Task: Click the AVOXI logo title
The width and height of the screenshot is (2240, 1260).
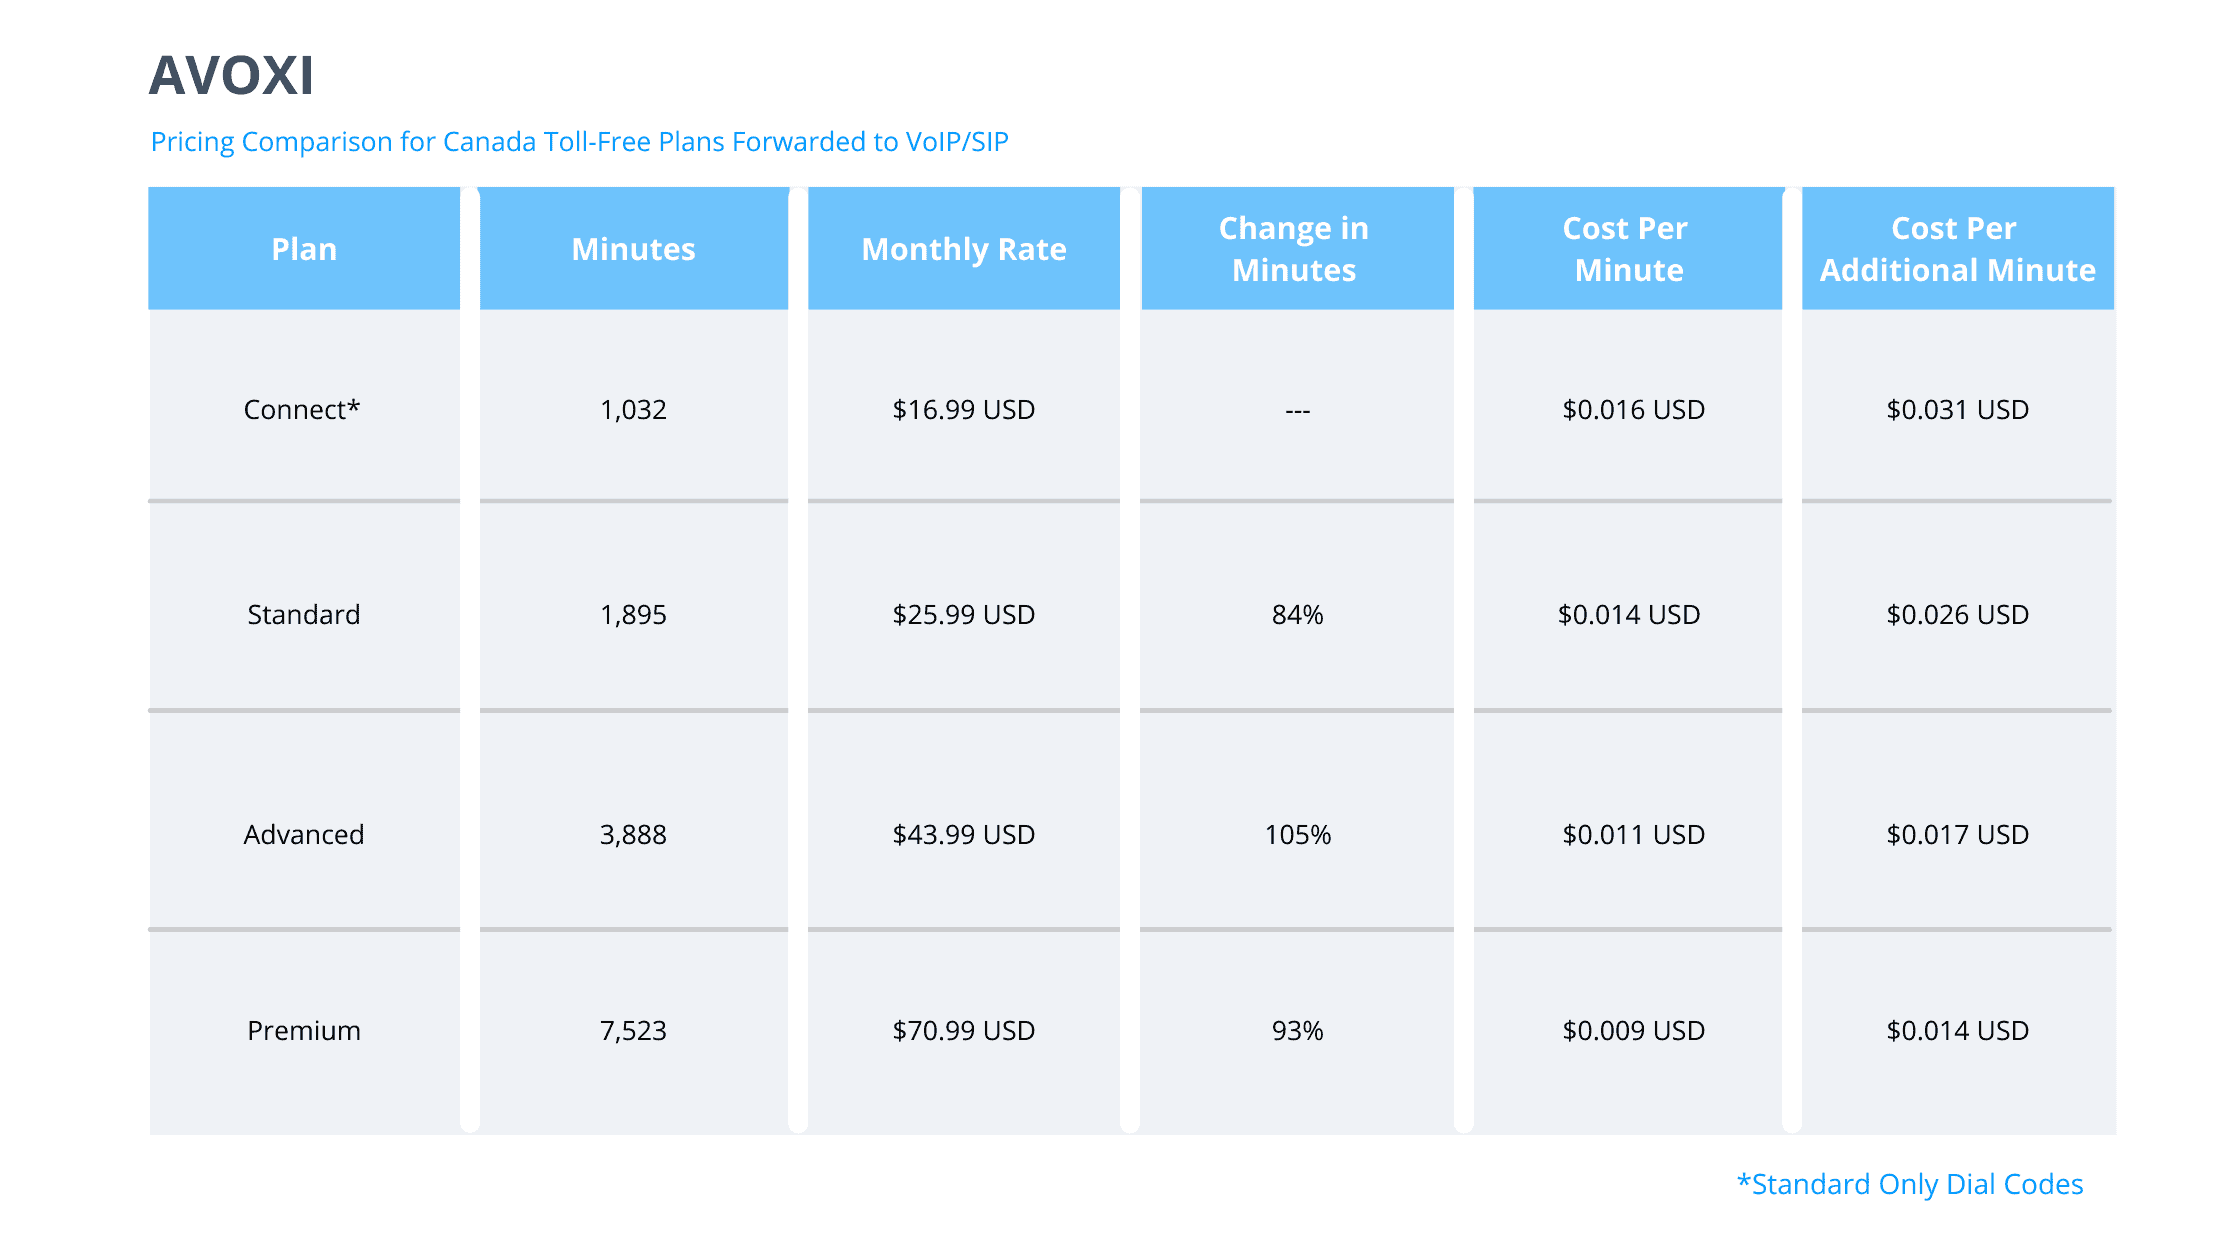Action: coord(231,75)
